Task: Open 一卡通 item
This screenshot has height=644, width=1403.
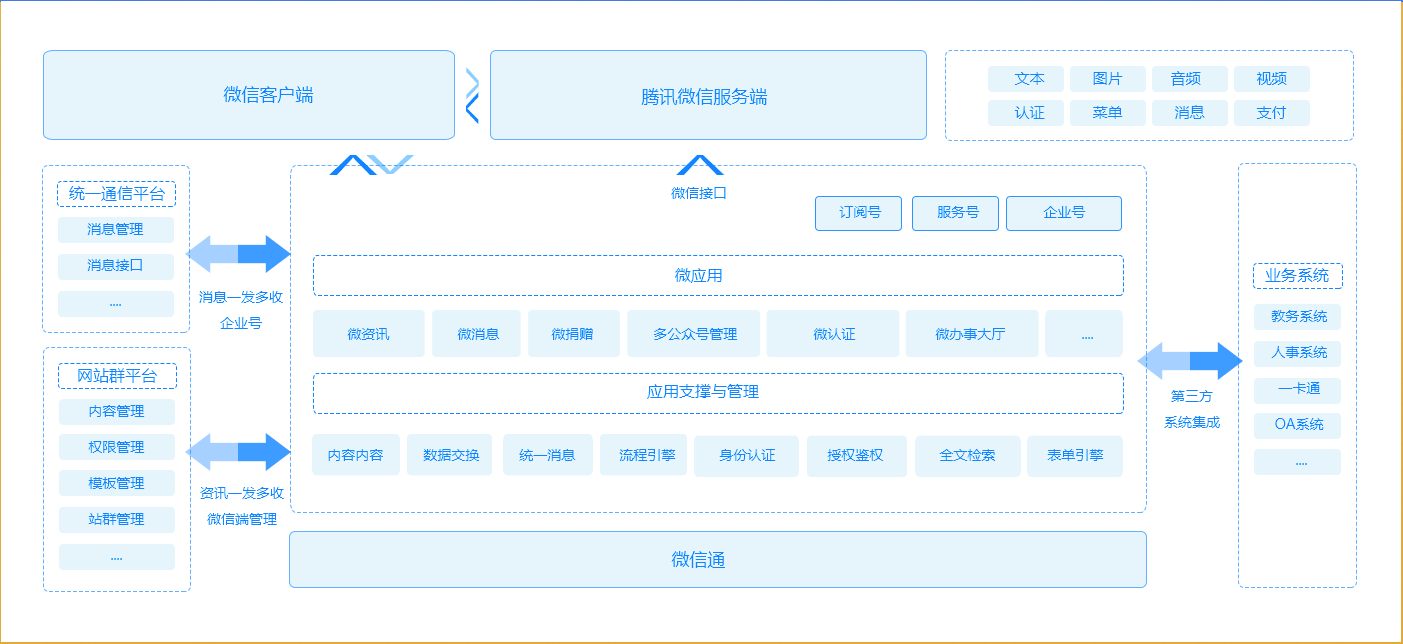Action: pos(1298,389)
